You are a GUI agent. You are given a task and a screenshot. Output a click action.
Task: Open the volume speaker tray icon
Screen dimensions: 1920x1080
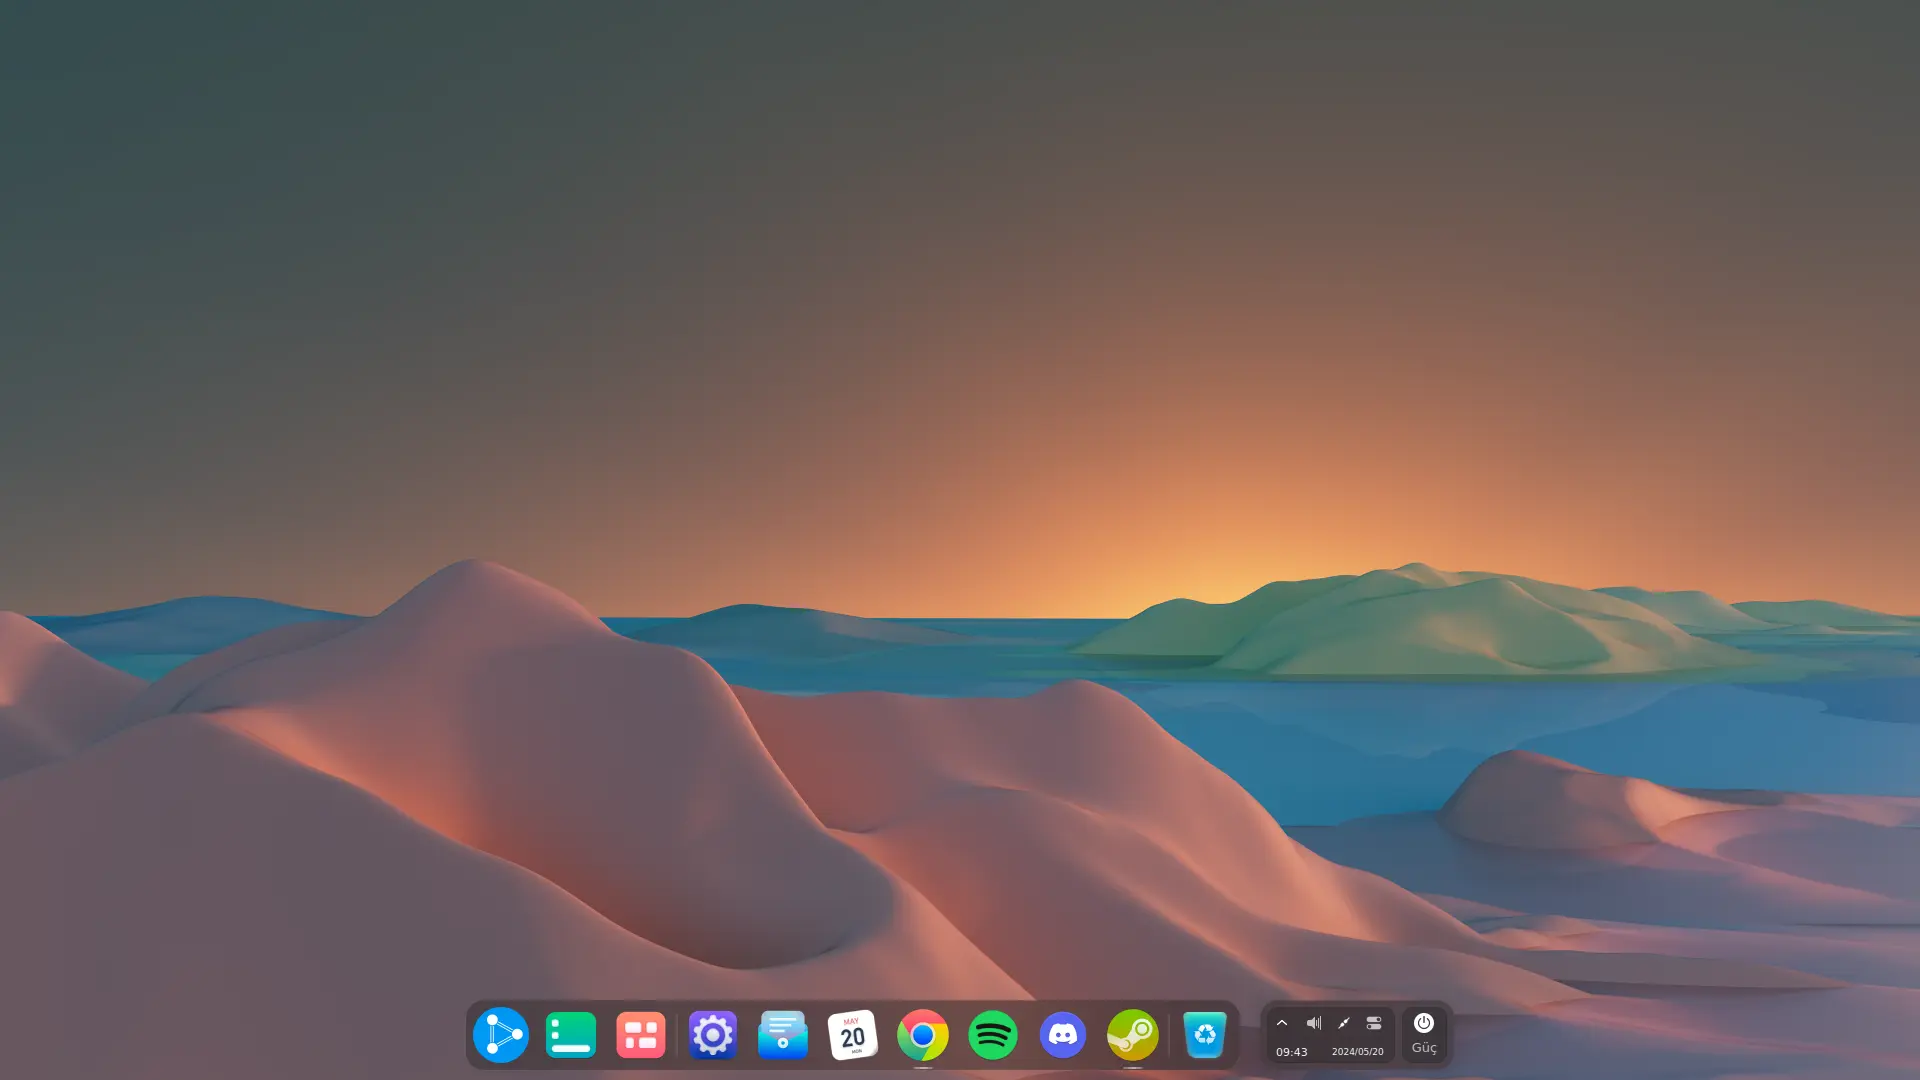(x=1314, y=1023)
